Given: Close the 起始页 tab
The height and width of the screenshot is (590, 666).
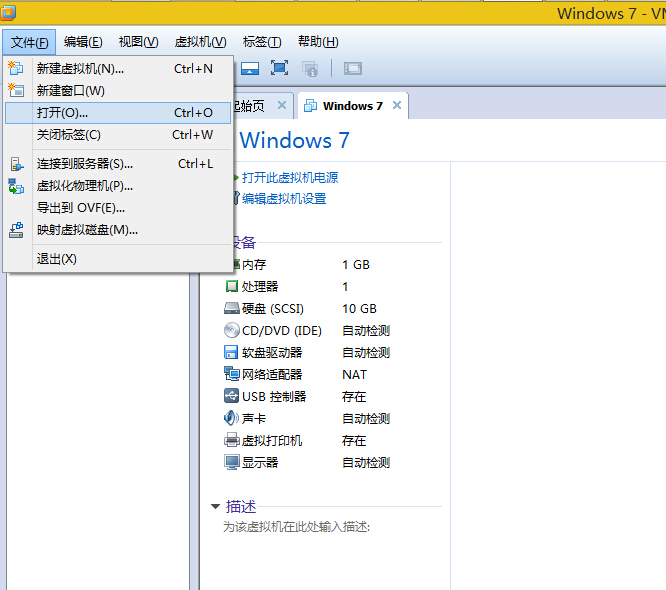Looking at the screenshot, I should (x=282, y=105).
